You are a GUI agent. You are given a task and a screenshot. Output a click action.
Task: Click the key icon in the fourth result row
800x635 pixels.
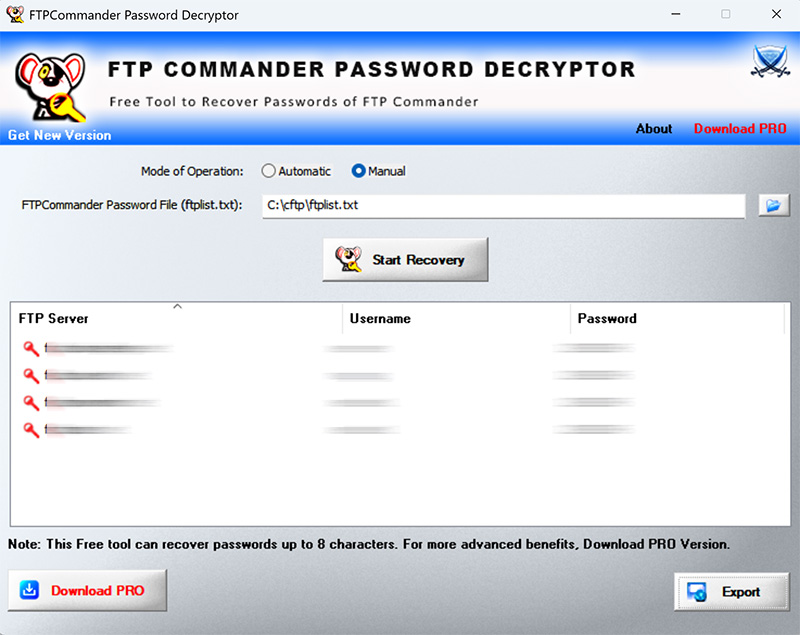click(31, 429)
